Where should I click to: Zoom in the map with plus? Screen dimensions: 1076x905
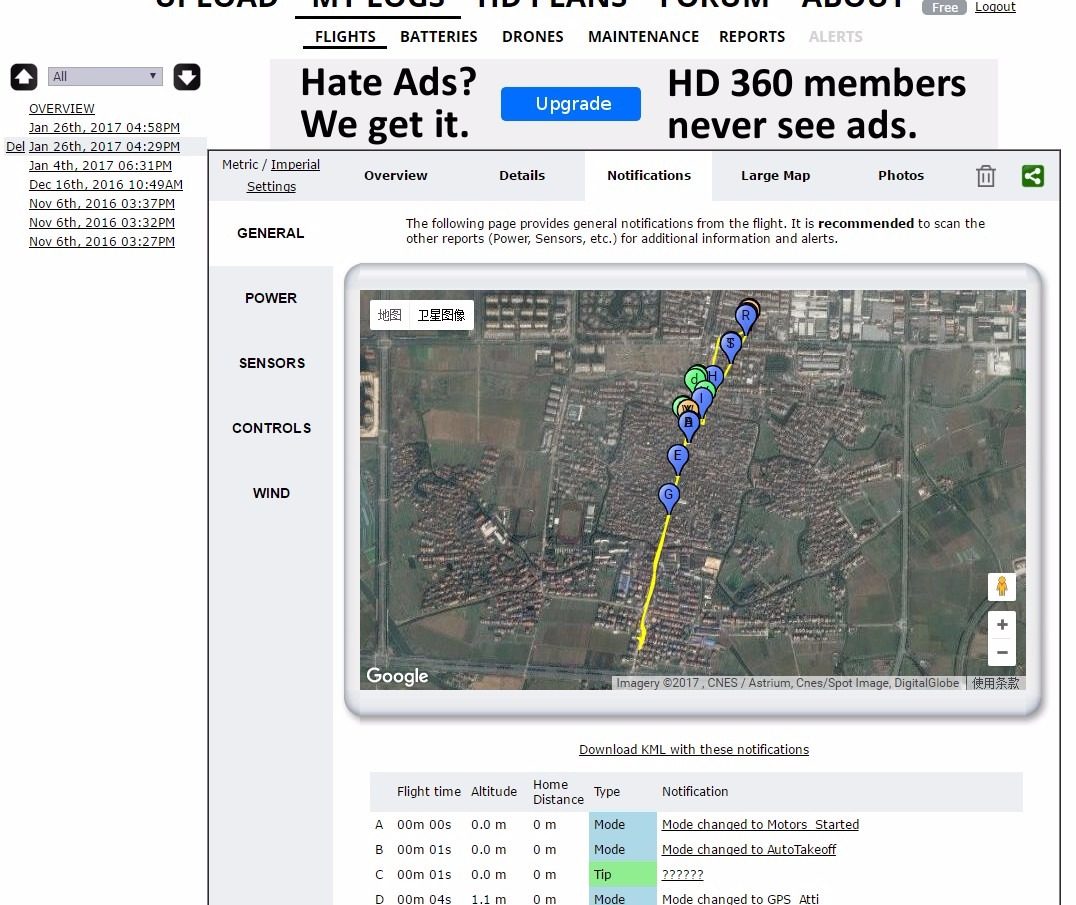click(x=1002, y=624)
